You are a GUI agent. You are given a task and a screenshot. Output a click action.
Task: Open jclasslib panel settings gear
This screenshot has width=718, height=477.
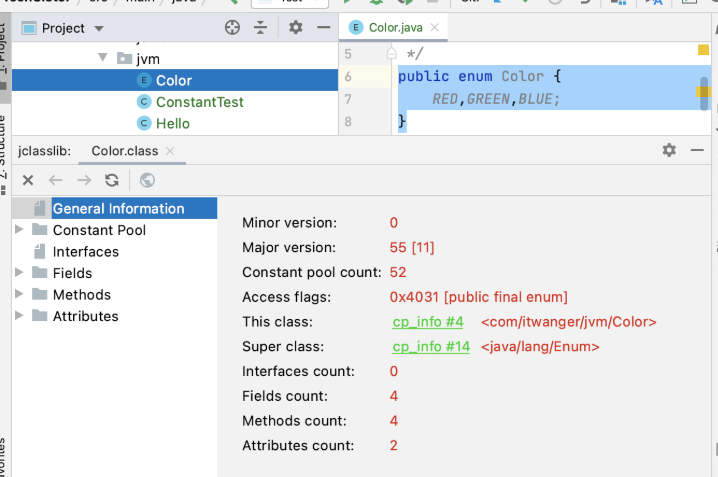click(669, 150)
